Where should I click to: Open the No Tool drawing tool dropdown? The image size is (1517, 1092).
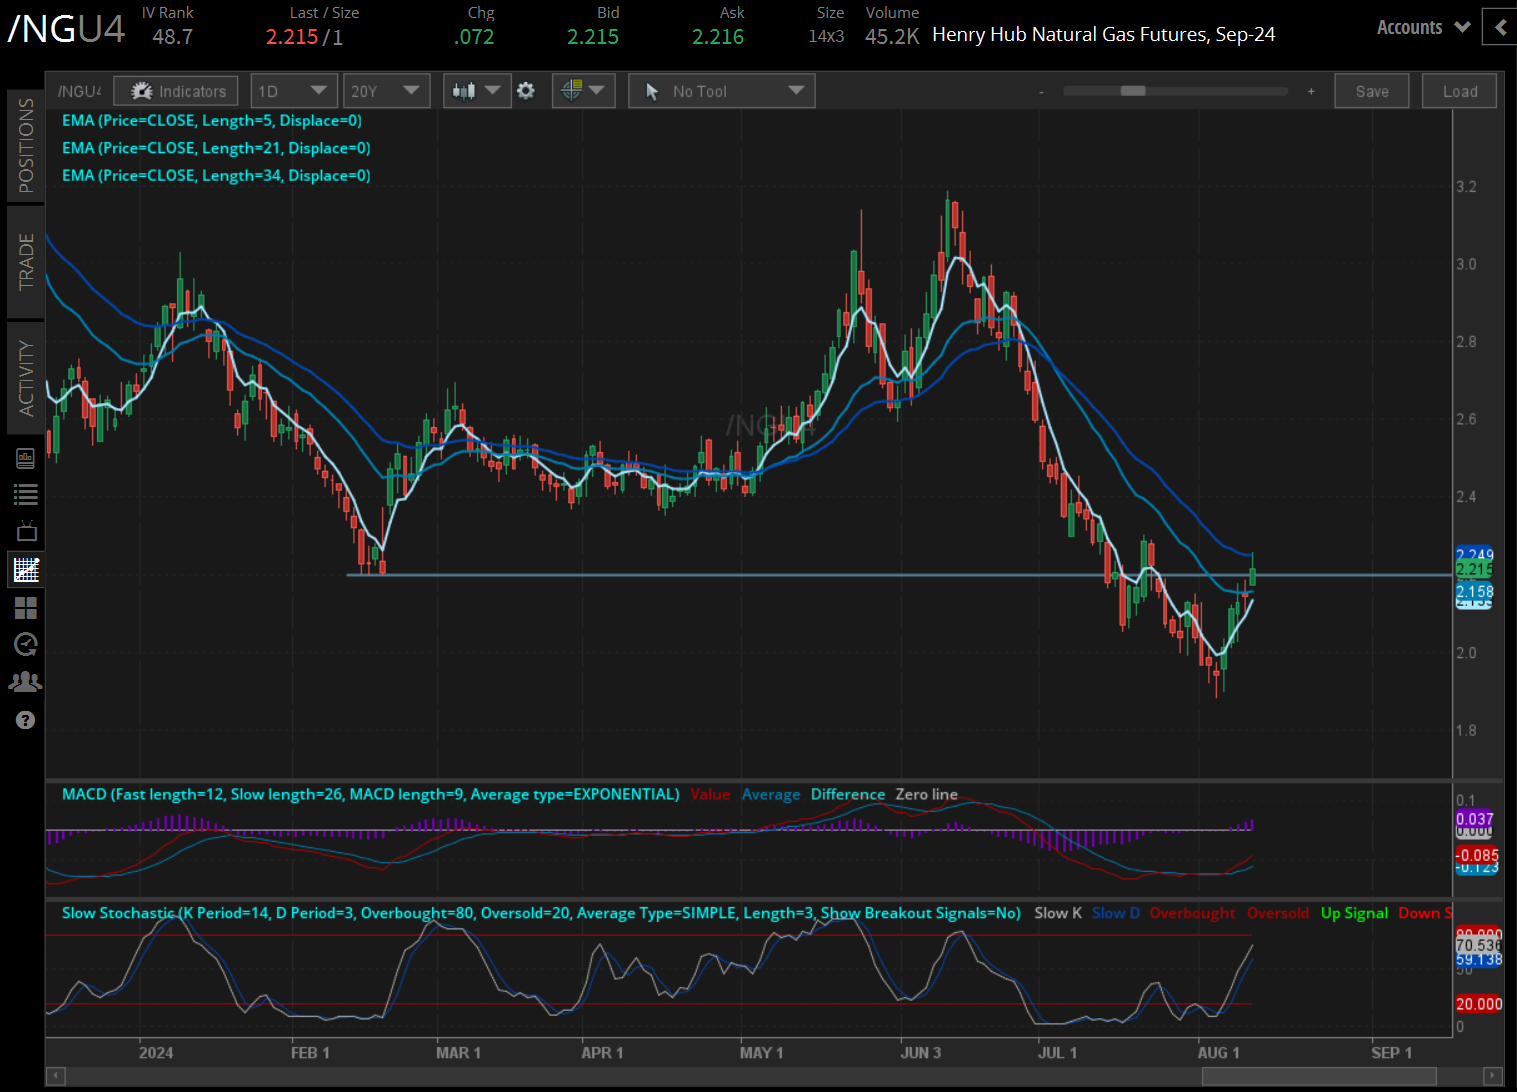[x=721, y=90]
